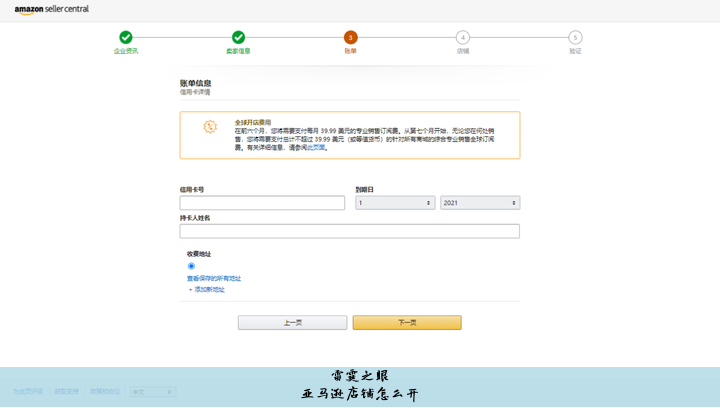Click the step 4 店铺 circle
The height and width of the screenshot is (408, 720).
[462, 38]
